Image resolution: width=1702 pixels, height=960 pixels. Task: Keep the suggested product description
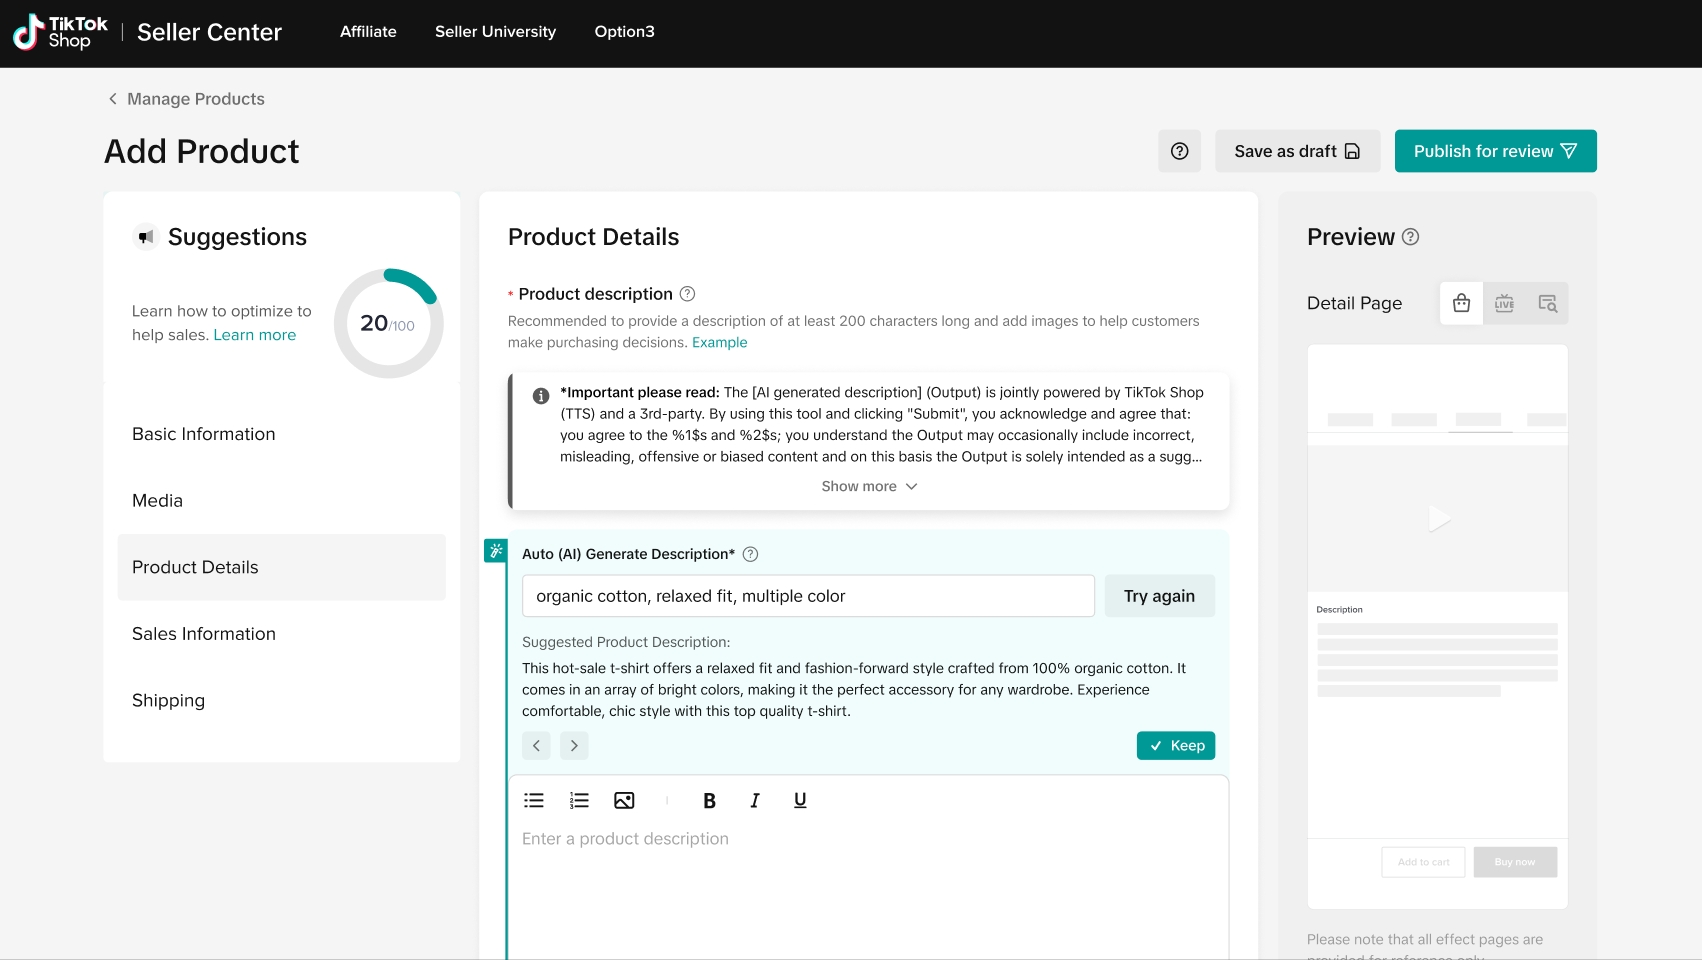click(x=1176, y=746)
